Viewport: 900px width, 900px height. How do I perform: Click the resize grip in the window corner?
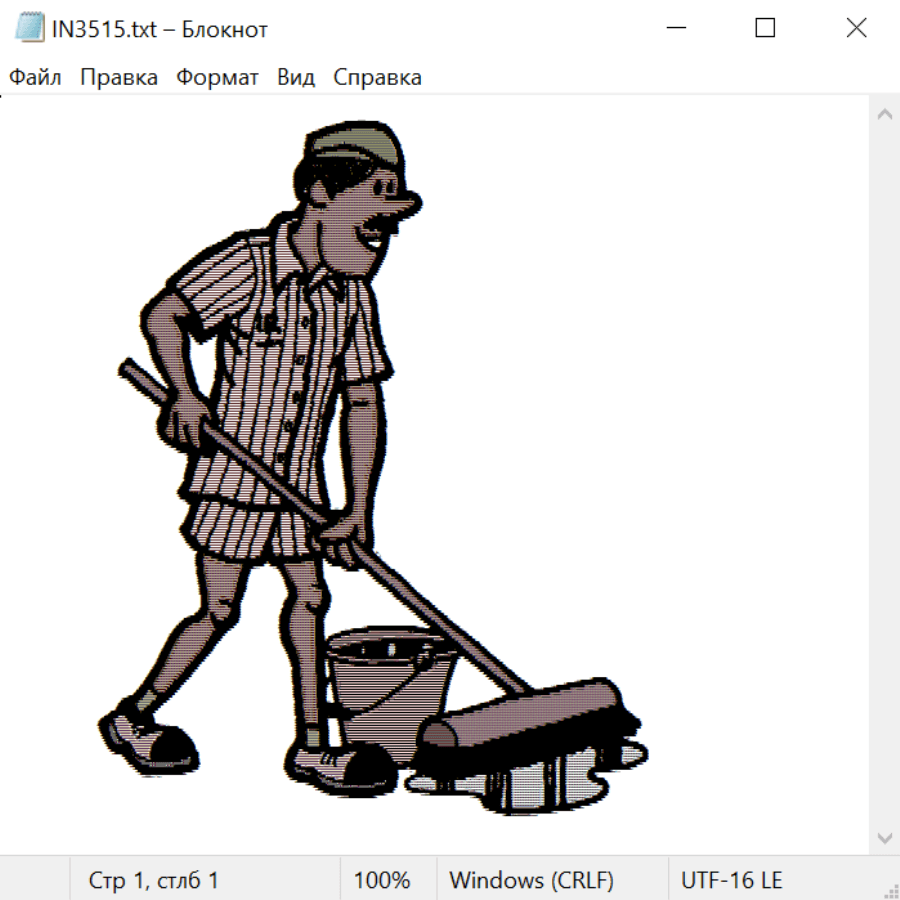890,890
